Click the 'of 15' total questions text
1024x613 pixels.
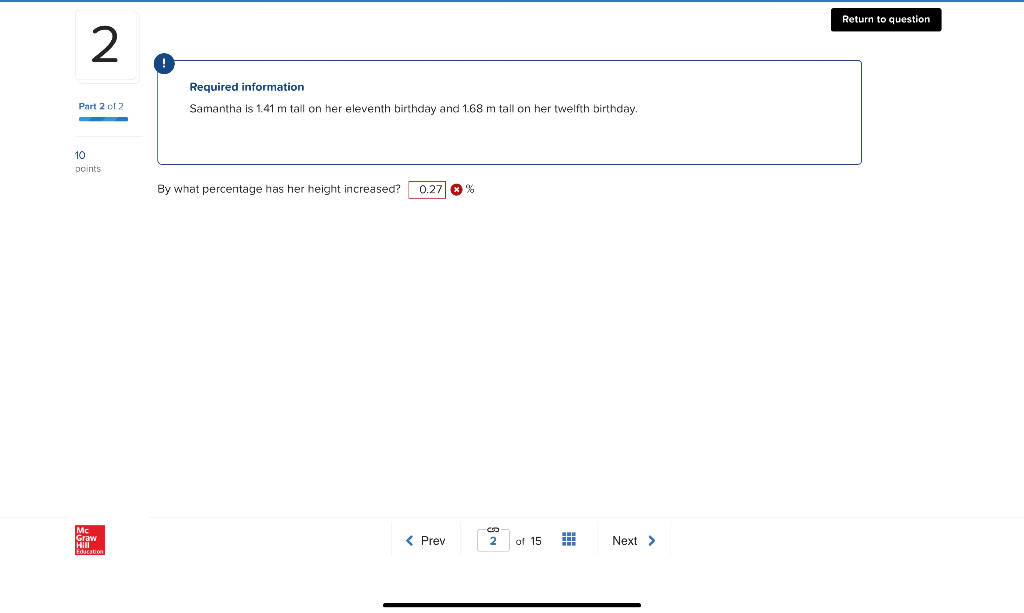[x=528, y=541]
